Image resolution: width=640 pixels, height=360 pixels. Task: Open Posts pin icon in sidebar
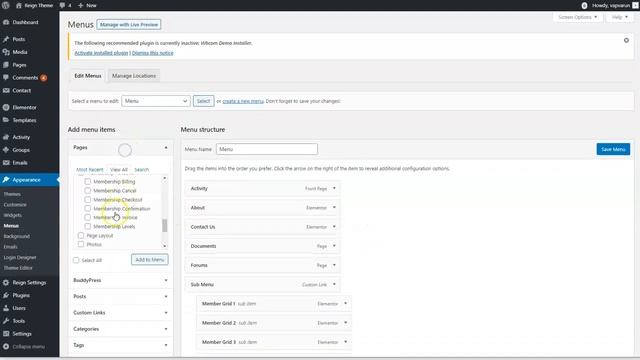[x=6, y=39]
